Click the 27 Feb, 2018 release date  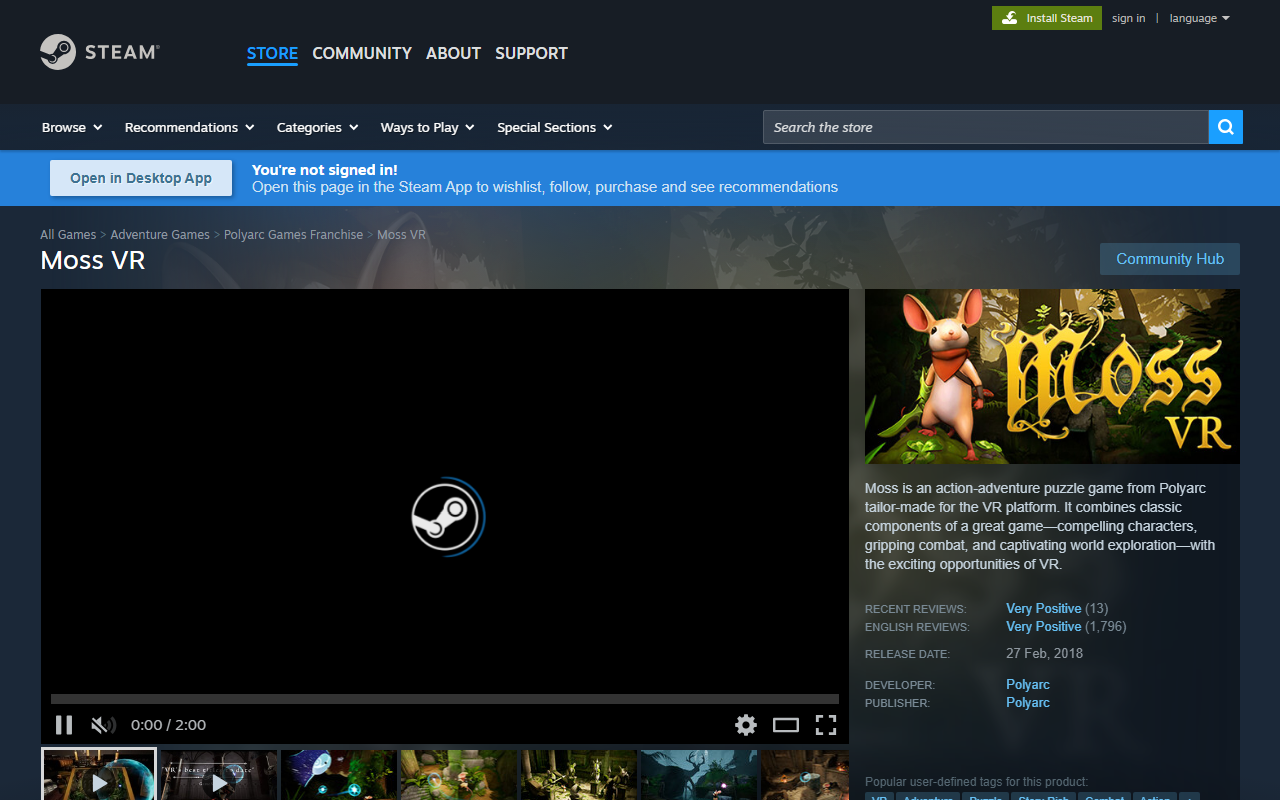click(1044, 653)
